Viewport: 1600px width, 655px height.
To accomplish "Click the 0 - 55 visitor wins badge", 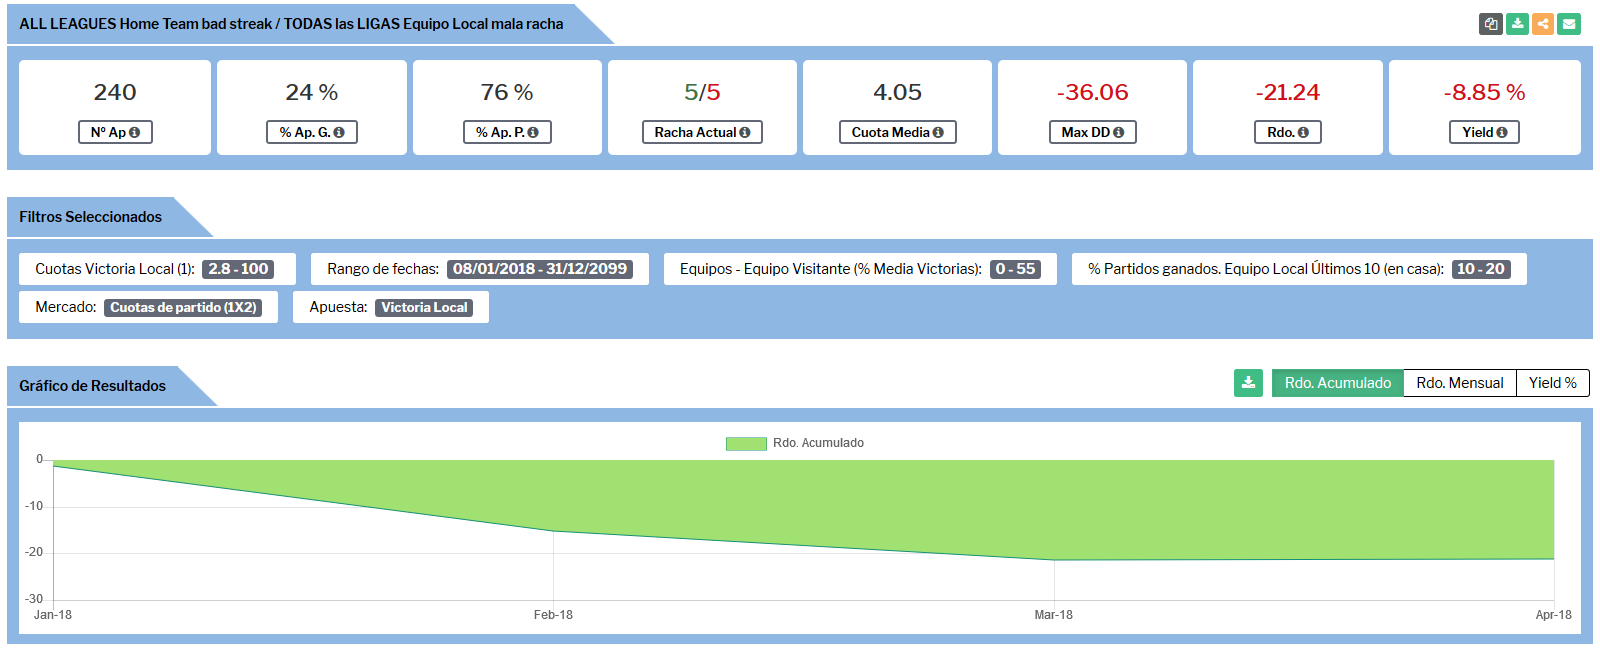I will click(1015, 269).
